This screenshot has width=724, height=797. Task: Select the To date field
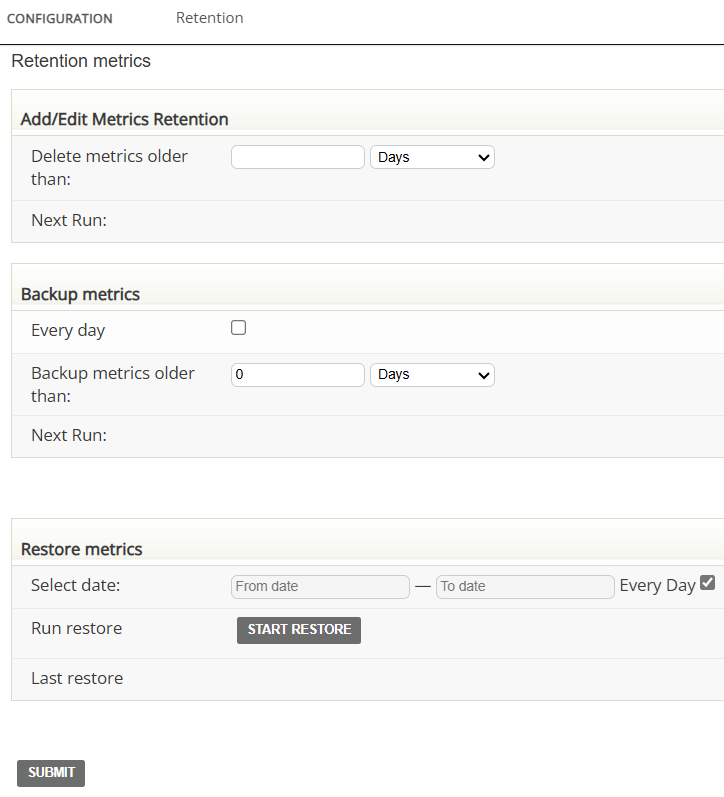(x=525, y=586)
